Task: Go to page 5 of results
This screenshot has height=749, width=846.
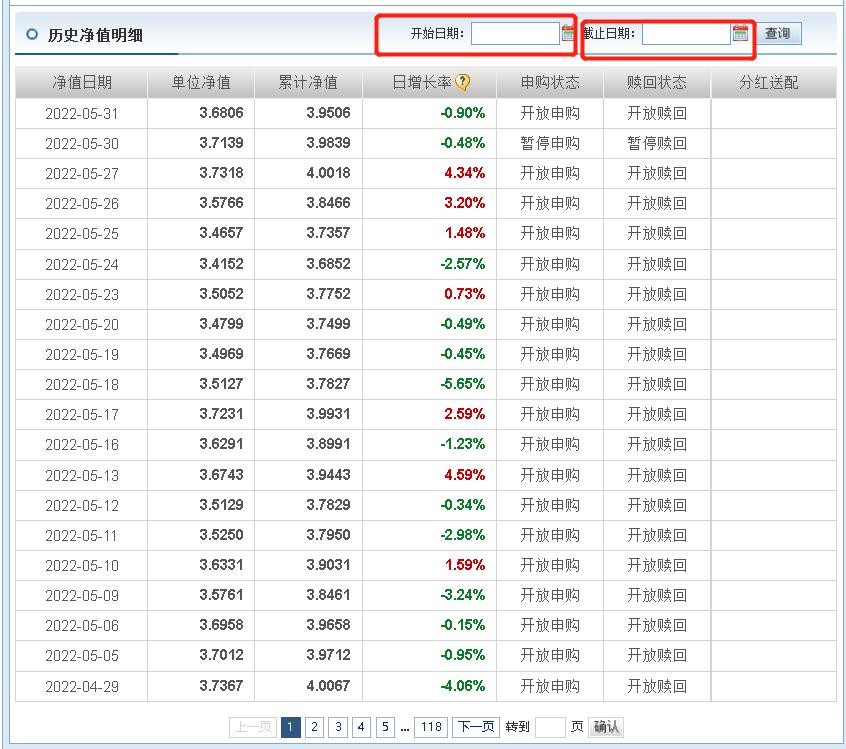Action: (384, 726)
